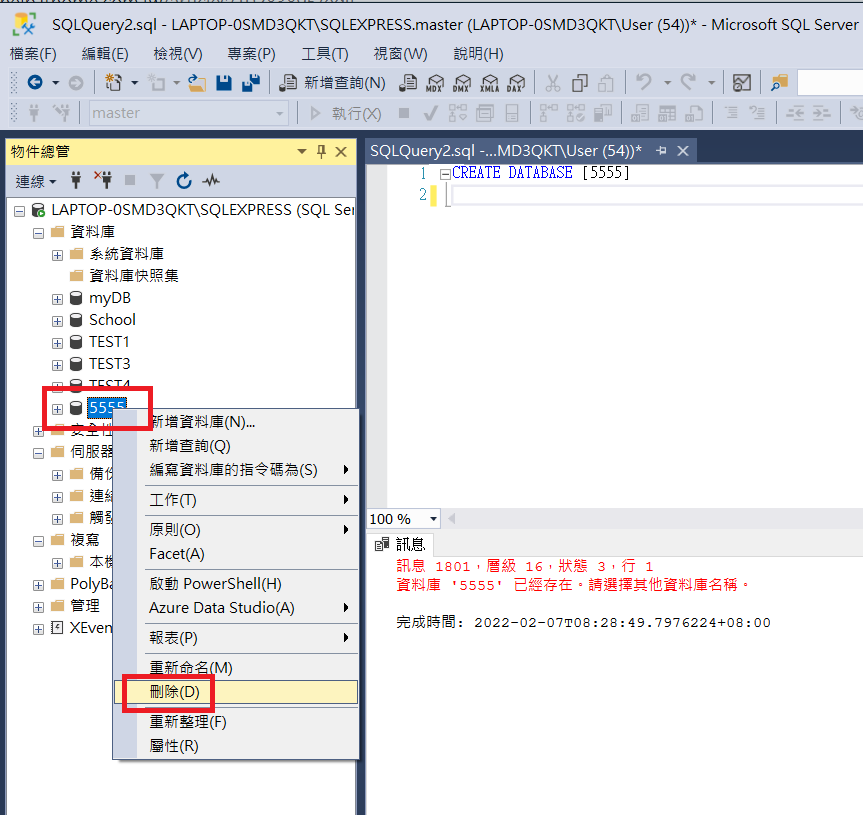Click the Undo arrow icon
Screen dimensions: 863x815
[644, 82]
